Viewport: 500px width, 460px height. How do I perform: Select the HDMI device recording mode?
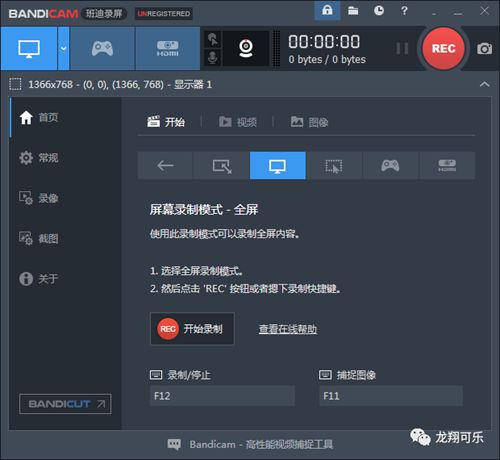point(168,49)
